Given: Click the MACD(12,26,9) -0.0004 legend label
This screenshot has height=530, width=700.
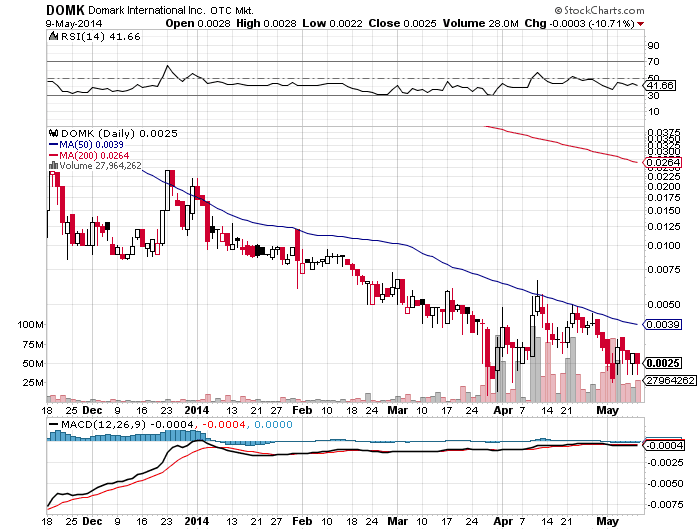Looking at the screenshot, I should point(127,424).
